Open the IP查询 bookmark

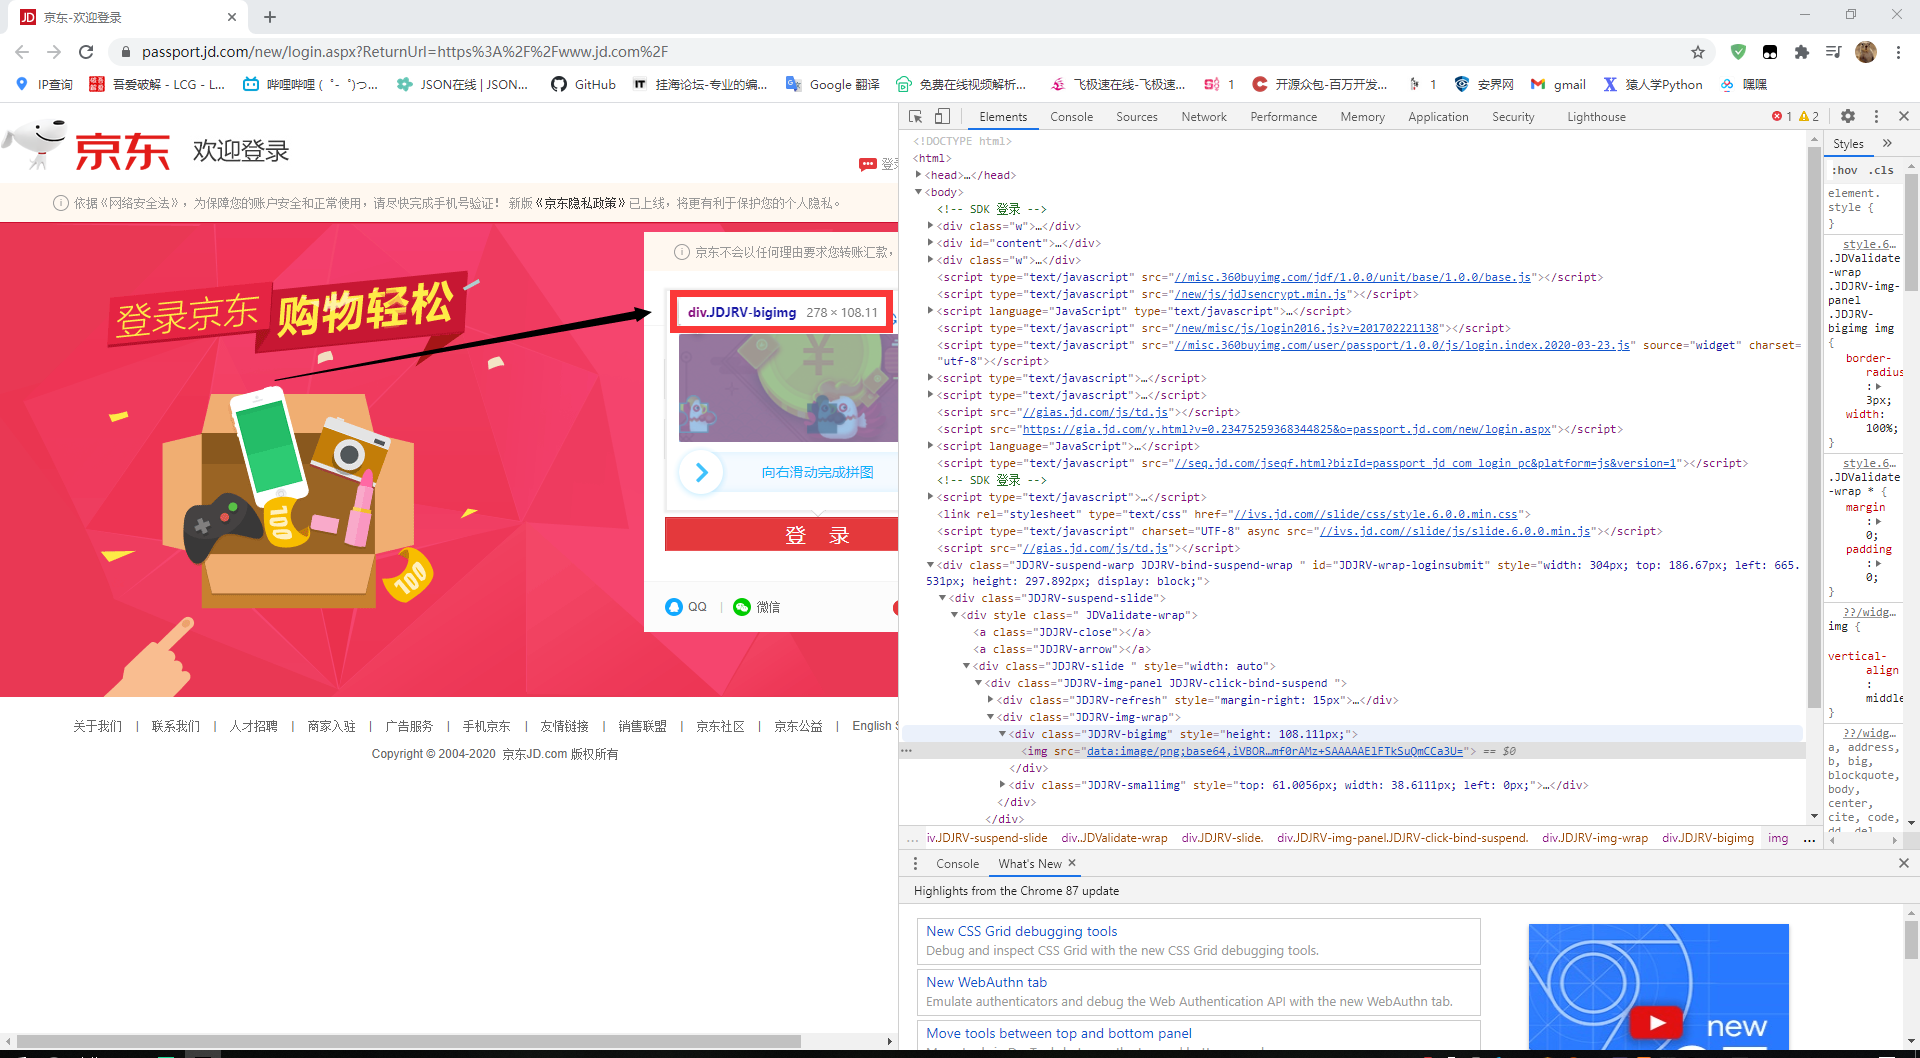pyautogui.click(x=45, y=85)
